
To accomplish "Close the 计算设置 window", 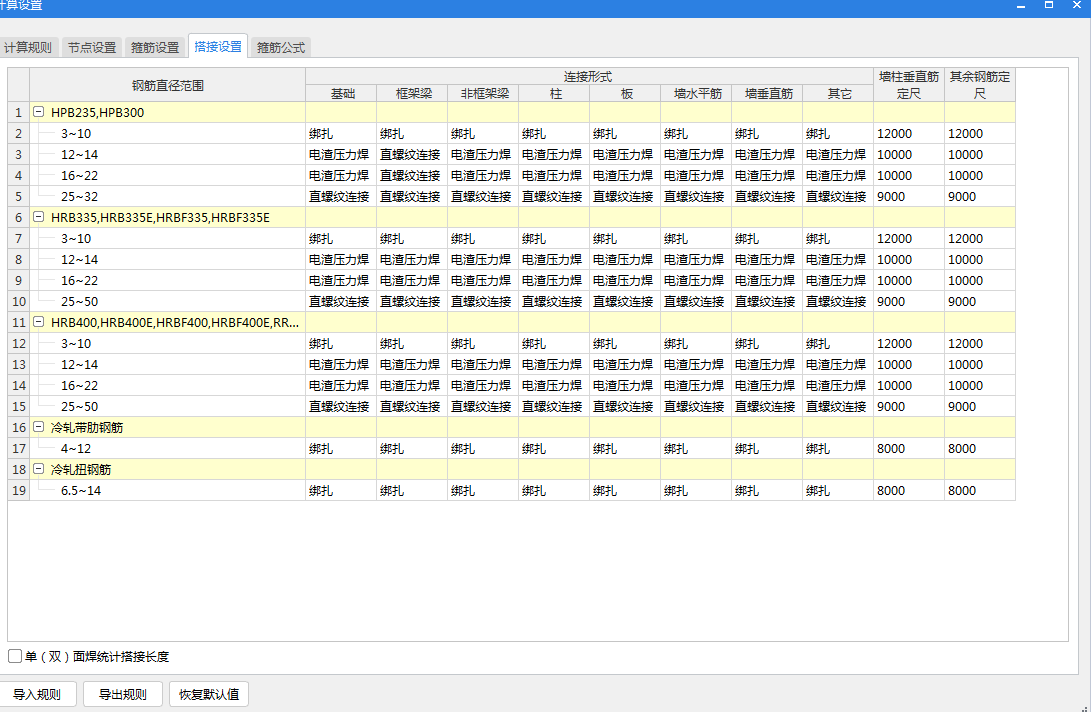I will [x=1077, y=6].
